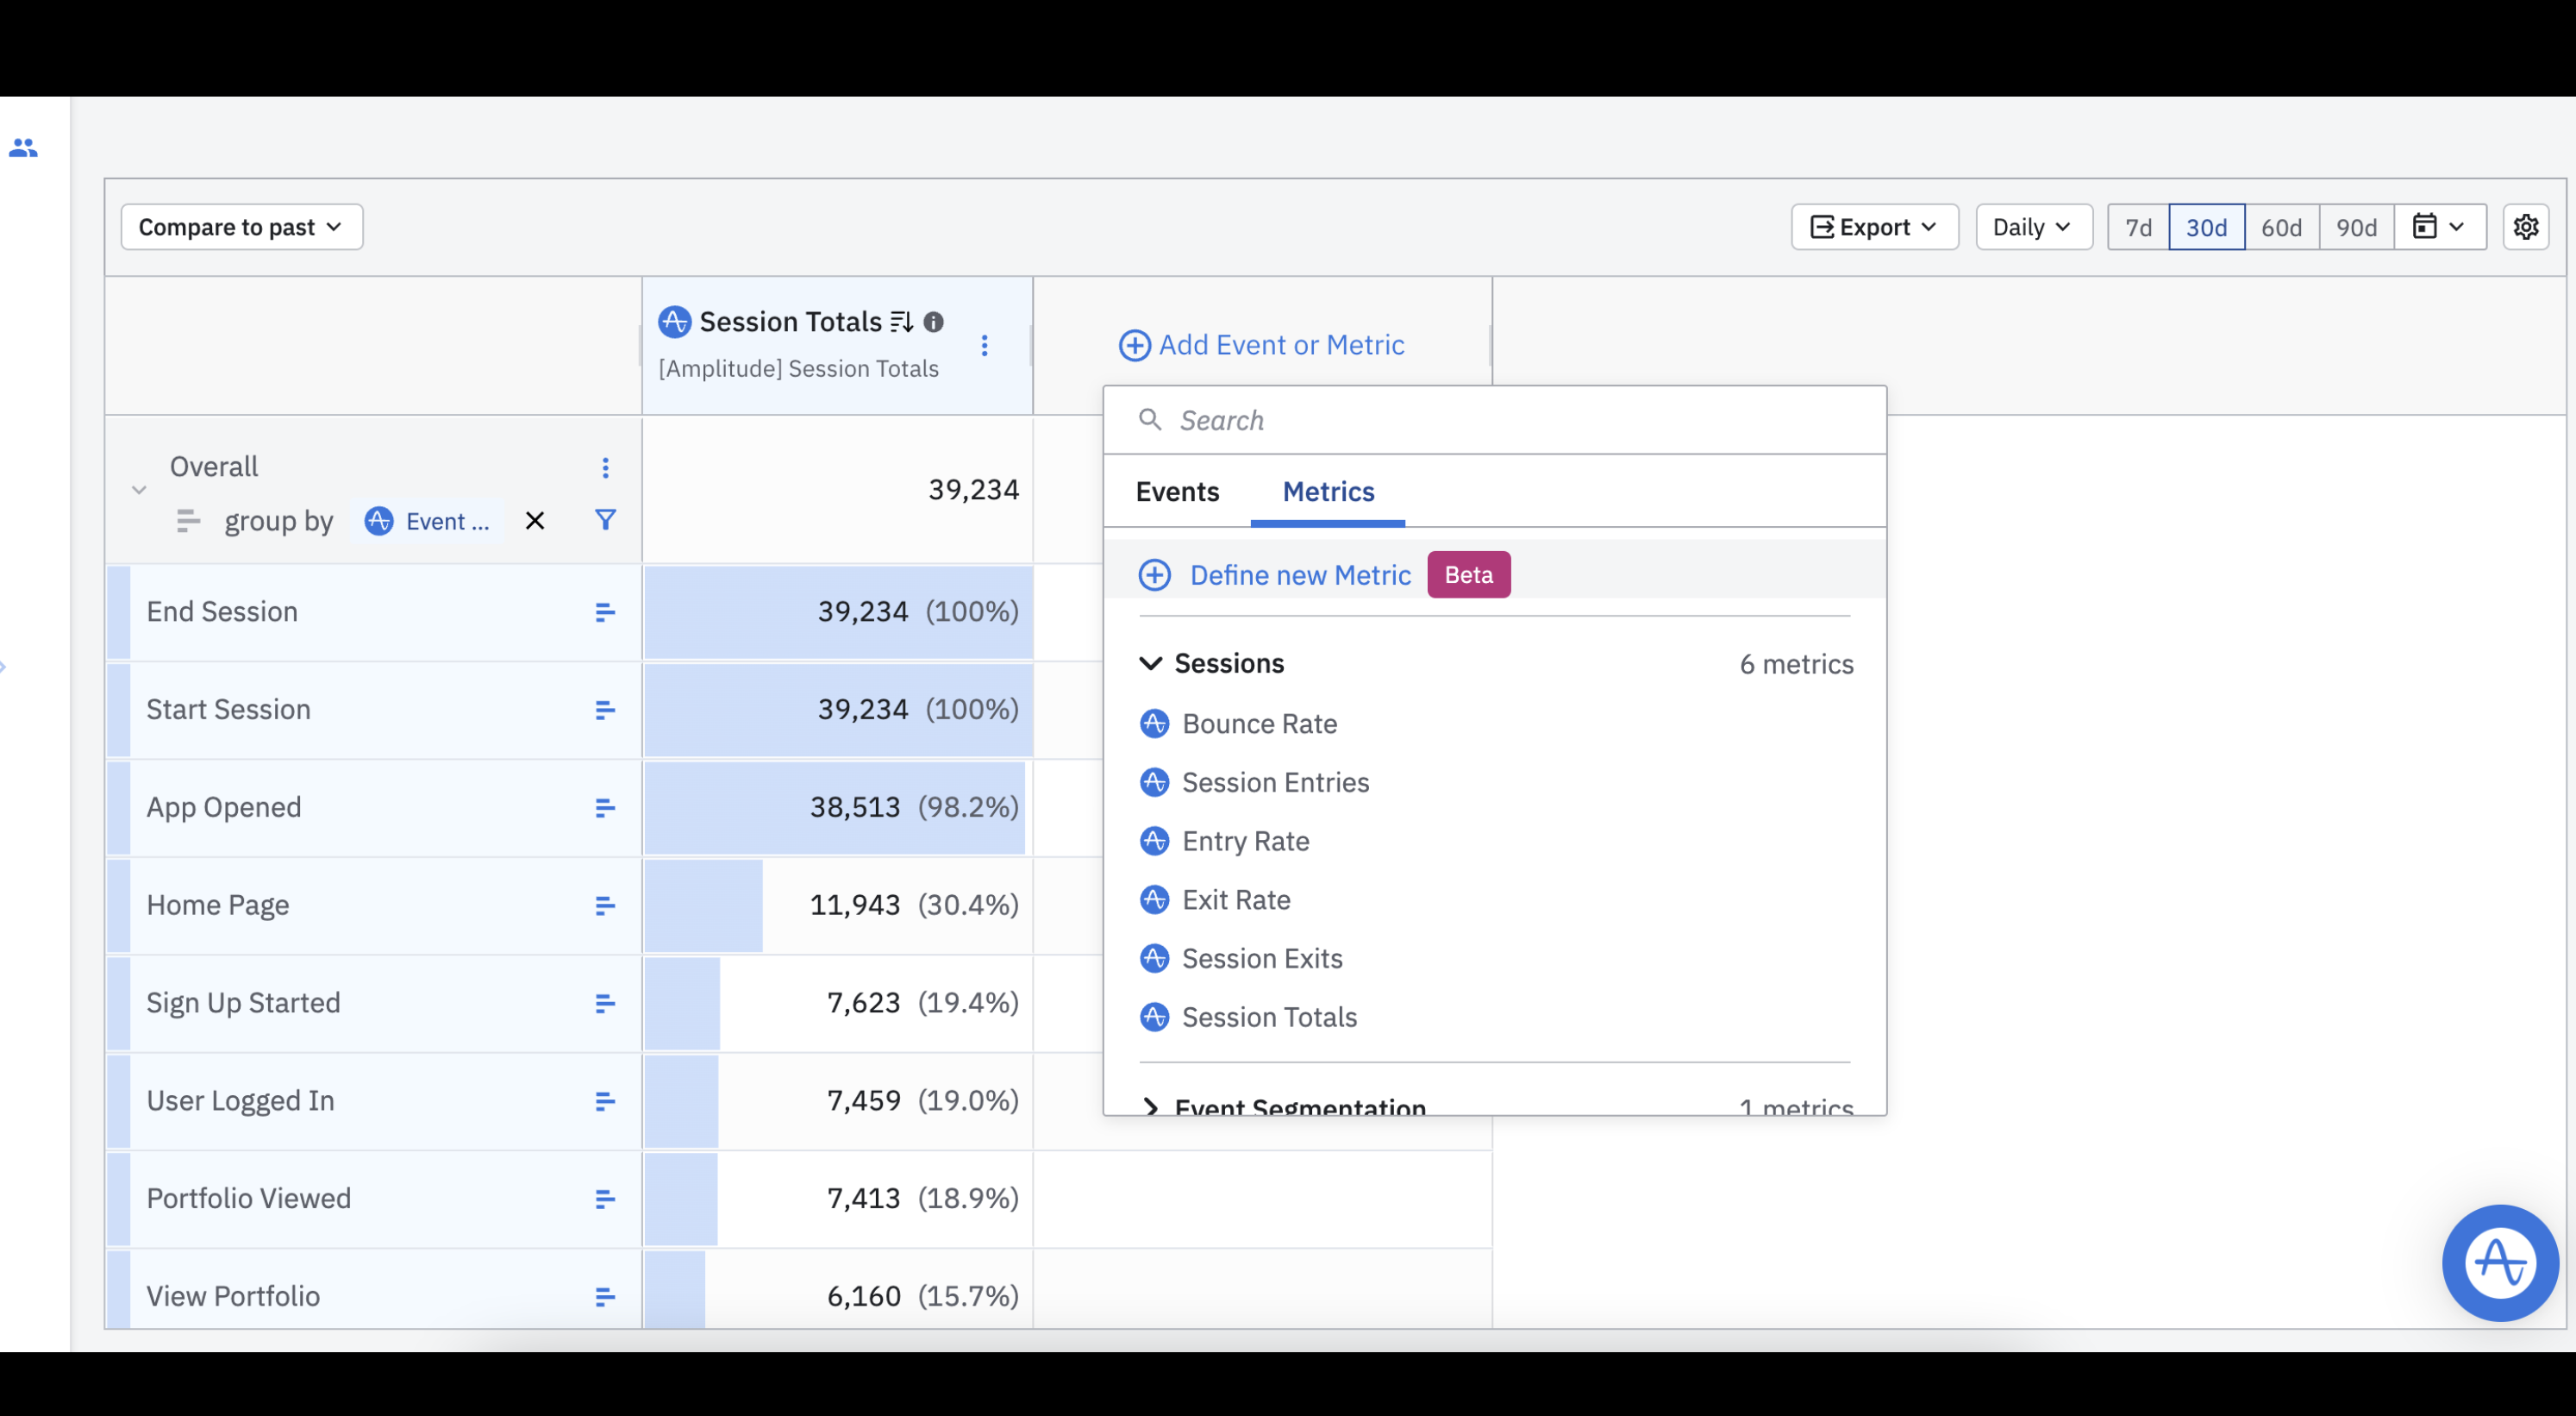Open the Amplitude help bubble
Image resolution: width=2576 pixels, height=1416 pixels.
(2499, 1262)
